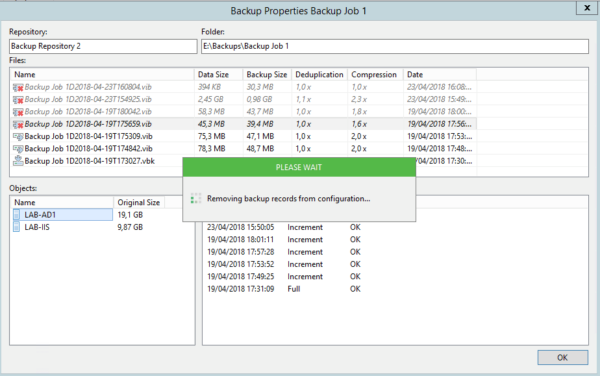600x376 pixels.
Task: Click increment file icon for 2018-04-19T175309.vib
Action: pos(18,137)
